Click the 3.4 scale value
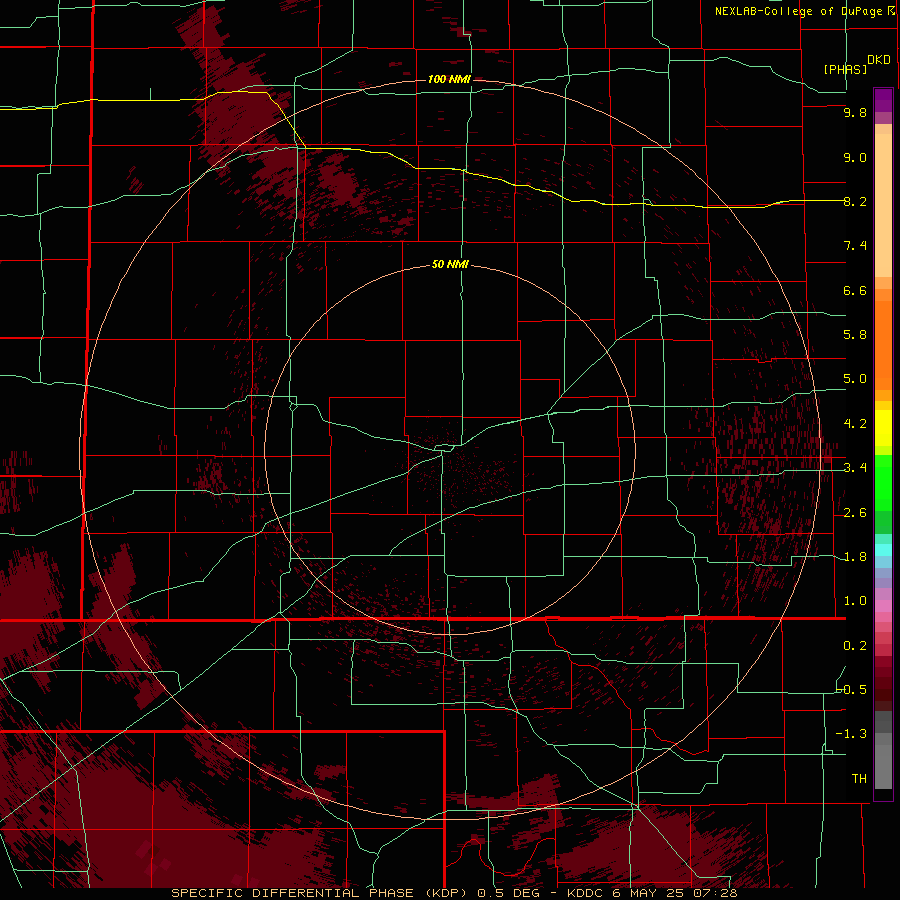Viewport: 900px width, 900px height. tap(855, 468)
